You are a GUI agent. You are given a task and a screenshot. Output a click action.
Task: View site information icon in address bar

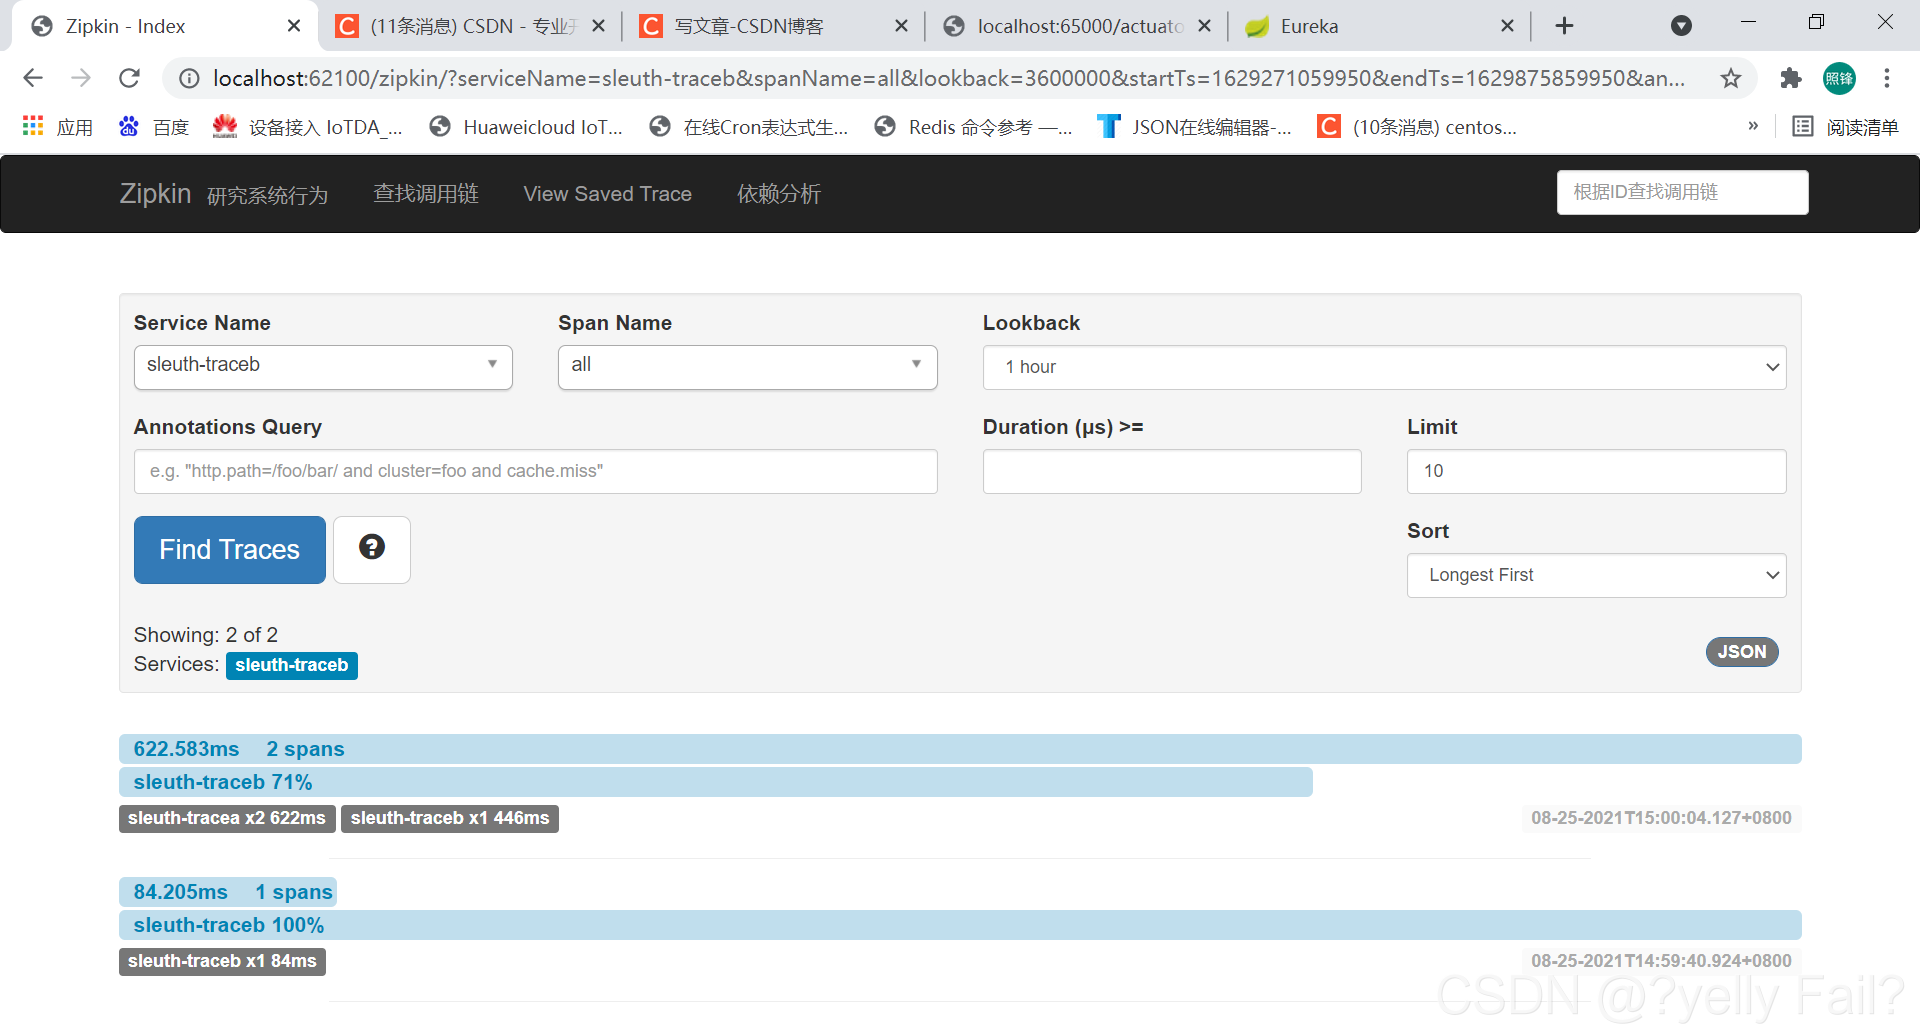189,78
